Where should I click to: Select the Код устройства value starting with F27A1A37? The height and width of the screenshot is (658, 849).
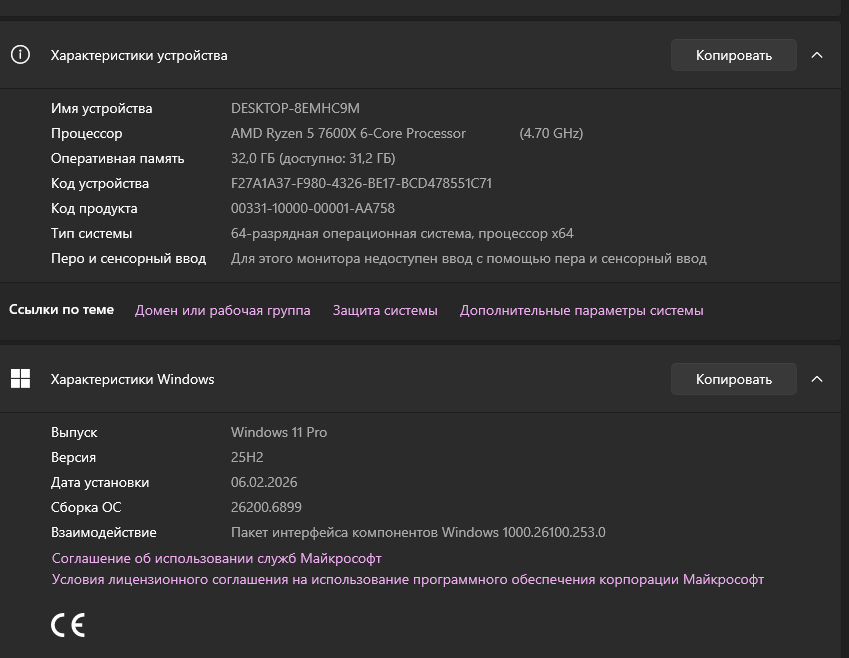[x=361, y=183]
